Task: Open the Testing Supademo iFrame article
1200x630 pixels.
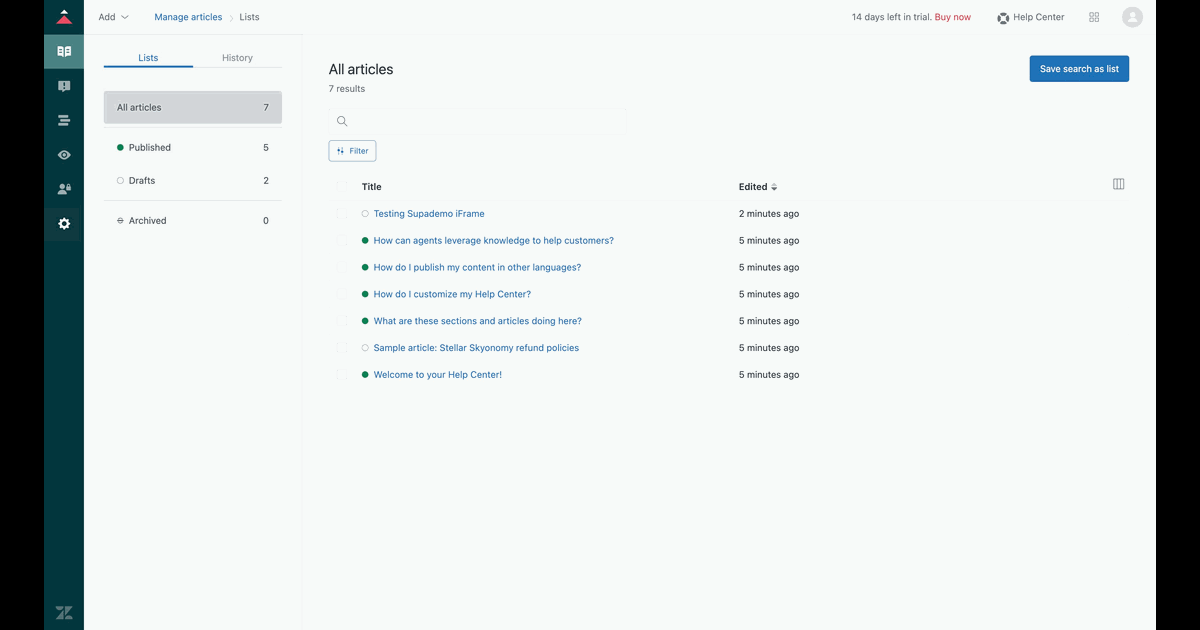Action: pyautogui.click(x=429, y=214)
